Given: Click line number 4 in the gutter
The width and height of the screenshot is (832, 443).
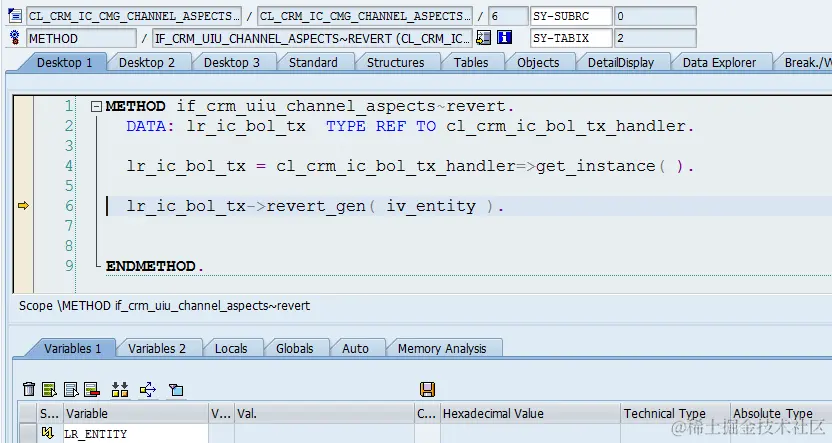Looking at the screenshot, I should (69, 166).
